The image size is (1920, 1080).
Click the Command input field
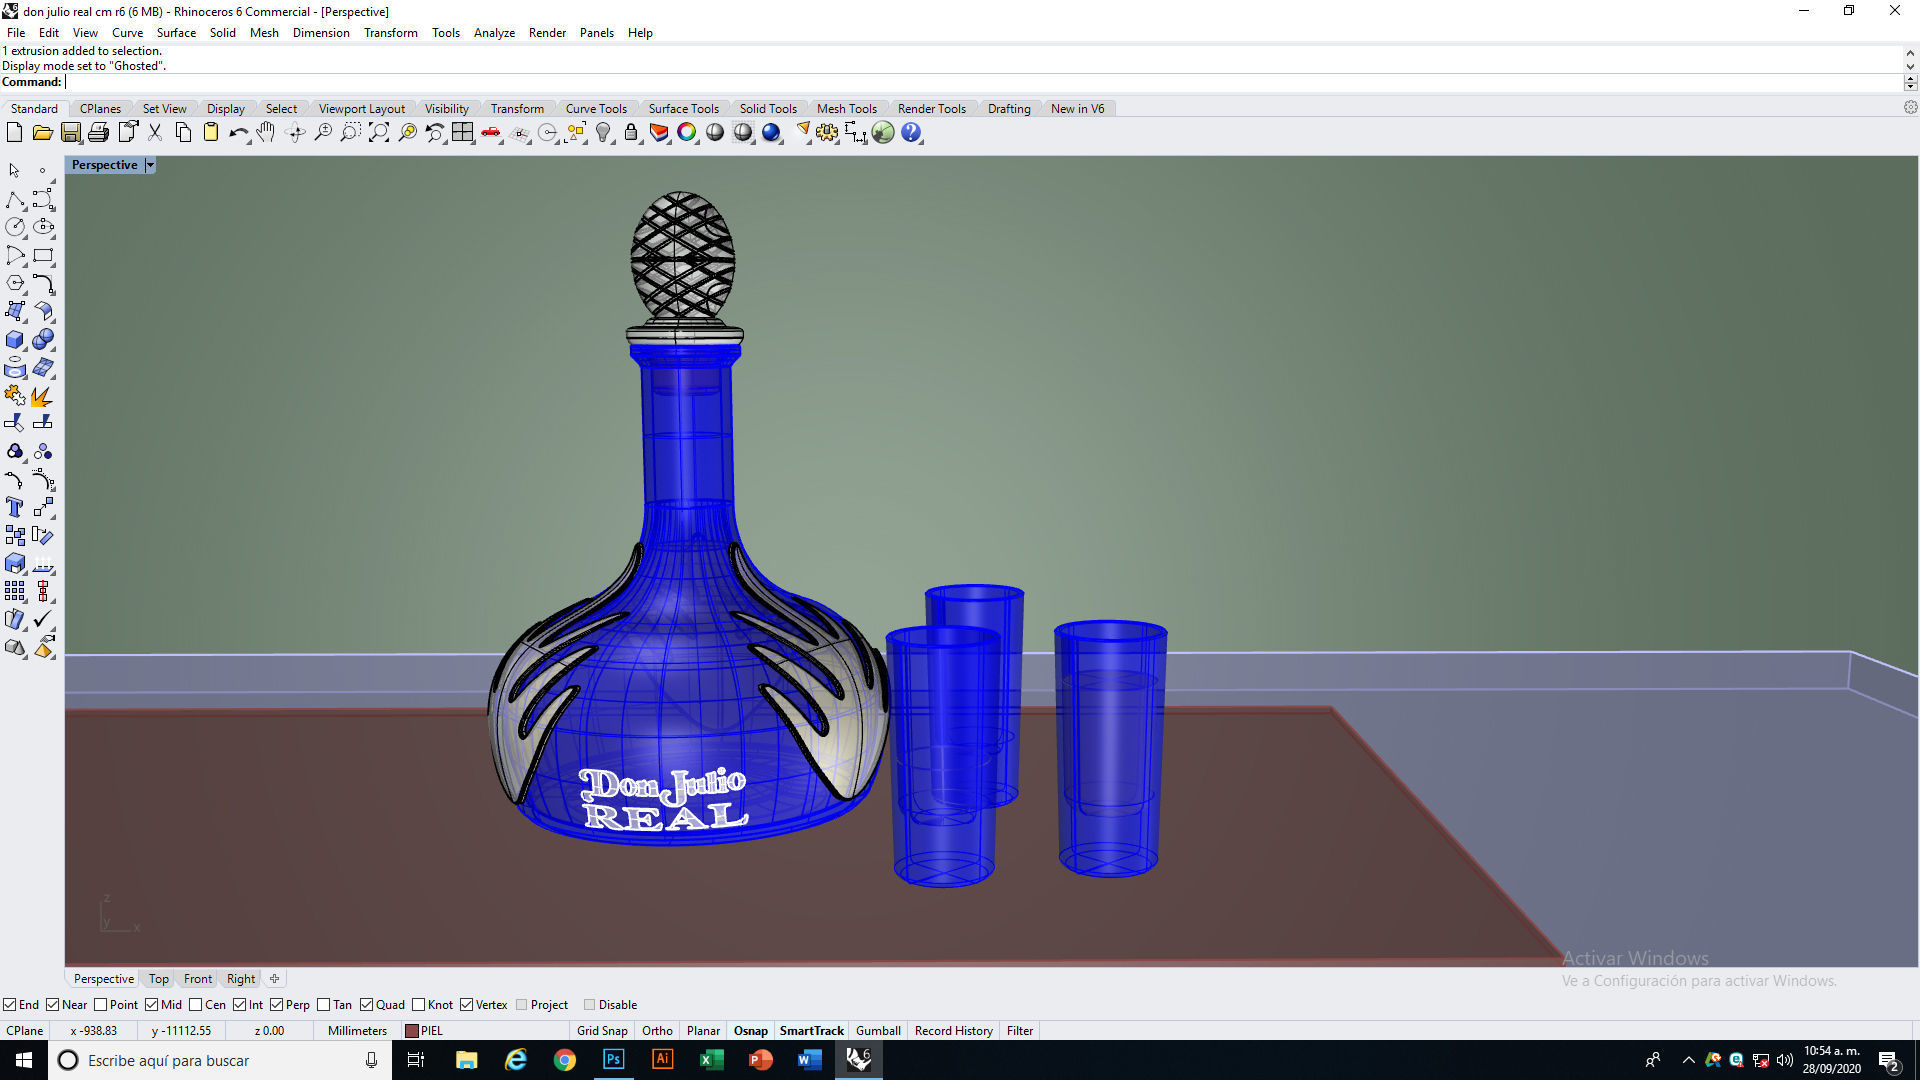pyautogui.click(x=985, y=82)
